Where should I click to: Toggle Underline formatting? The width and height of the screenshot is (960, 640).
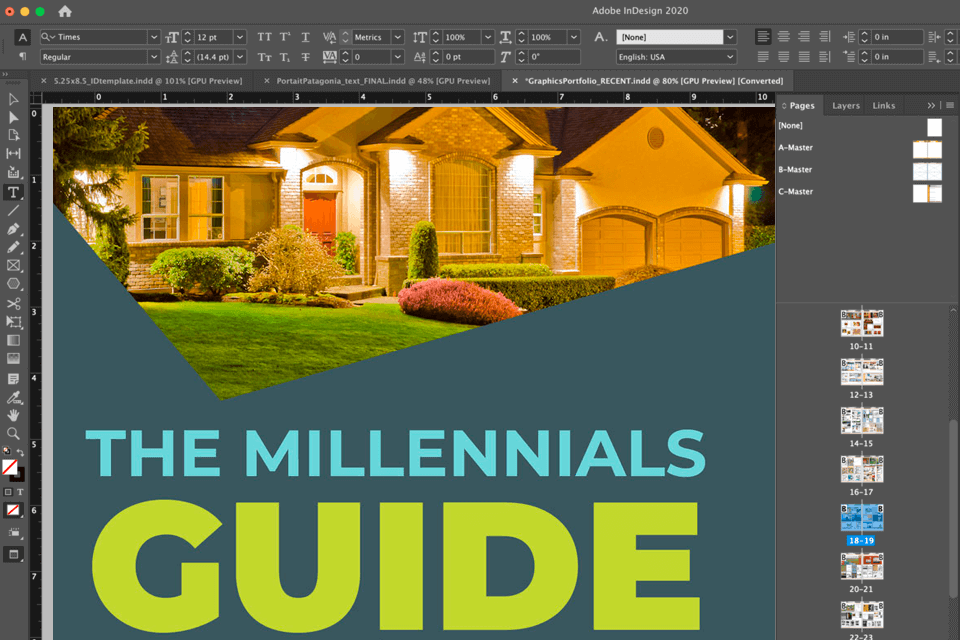[x=306, y=37]
